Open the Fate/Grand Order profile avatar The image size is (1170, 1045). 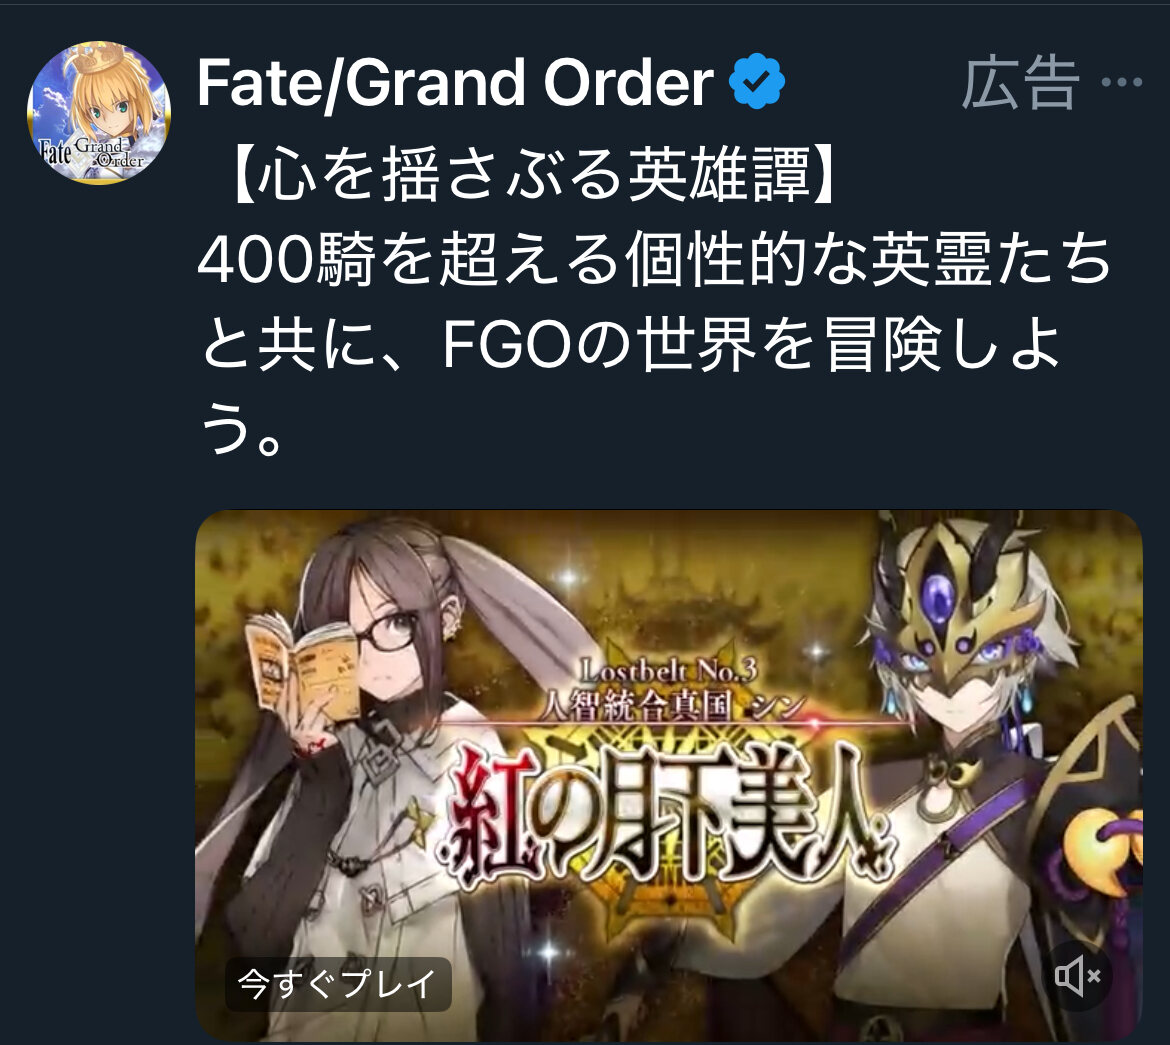point(98,113)
